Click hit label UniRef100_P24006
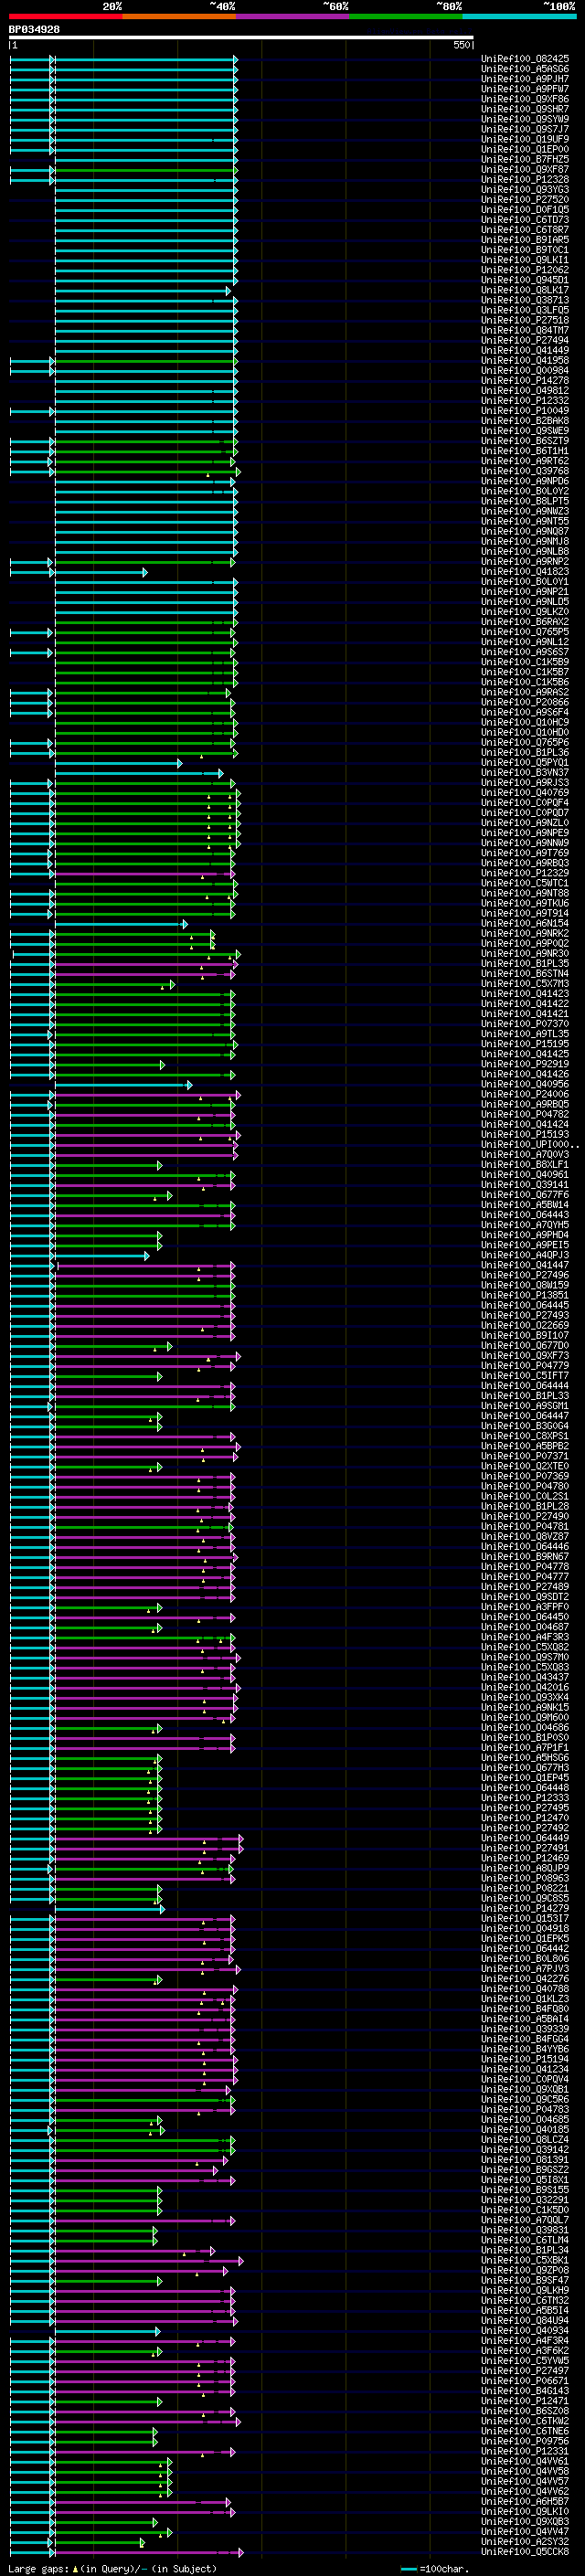Viewport: 585px width, 2576px height. [525, 1094]
